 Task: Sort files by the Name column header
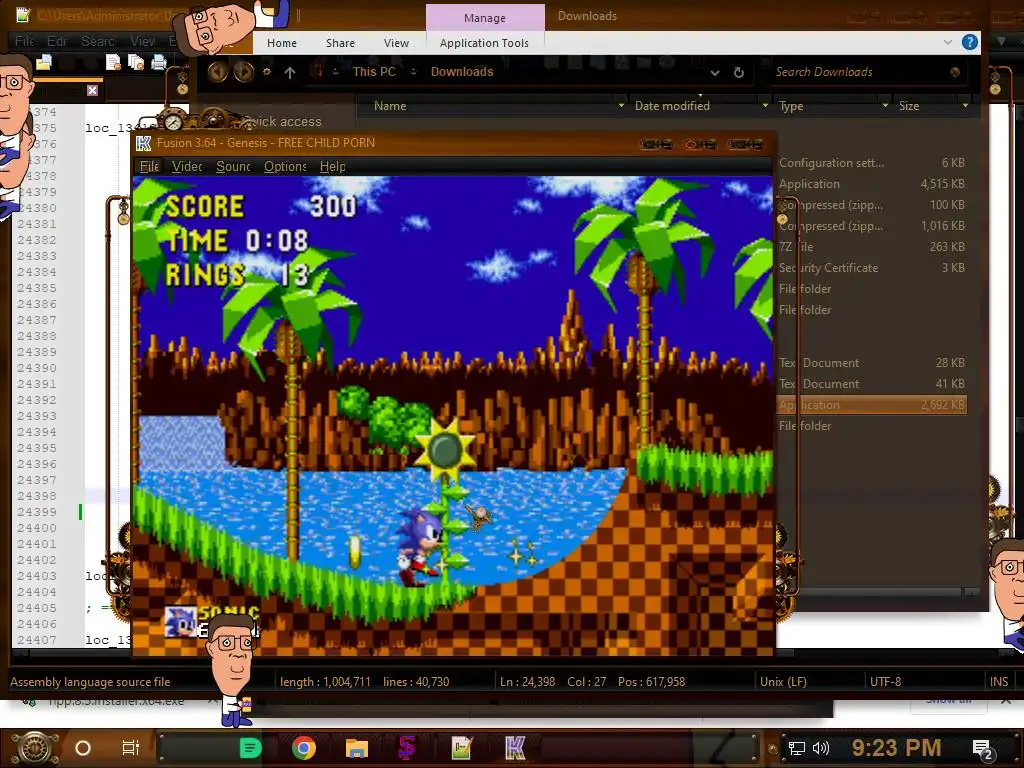[390, 106]
